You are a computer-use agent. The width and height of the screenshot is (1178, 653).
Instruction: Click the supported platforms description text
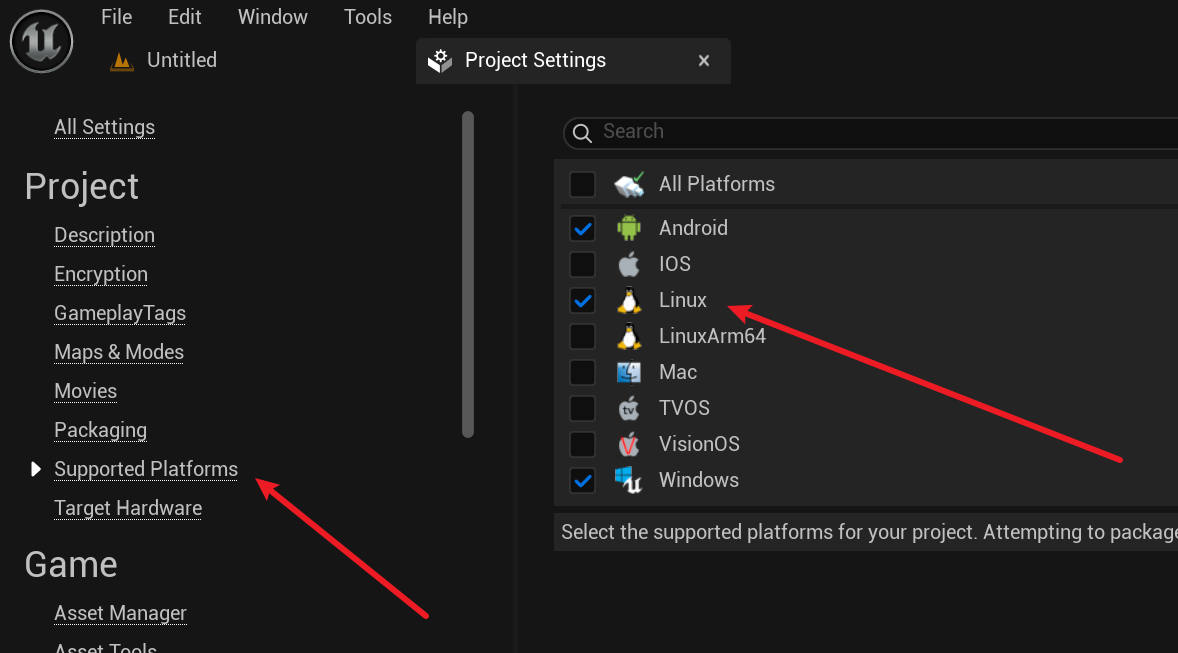[x=869, y=532]
